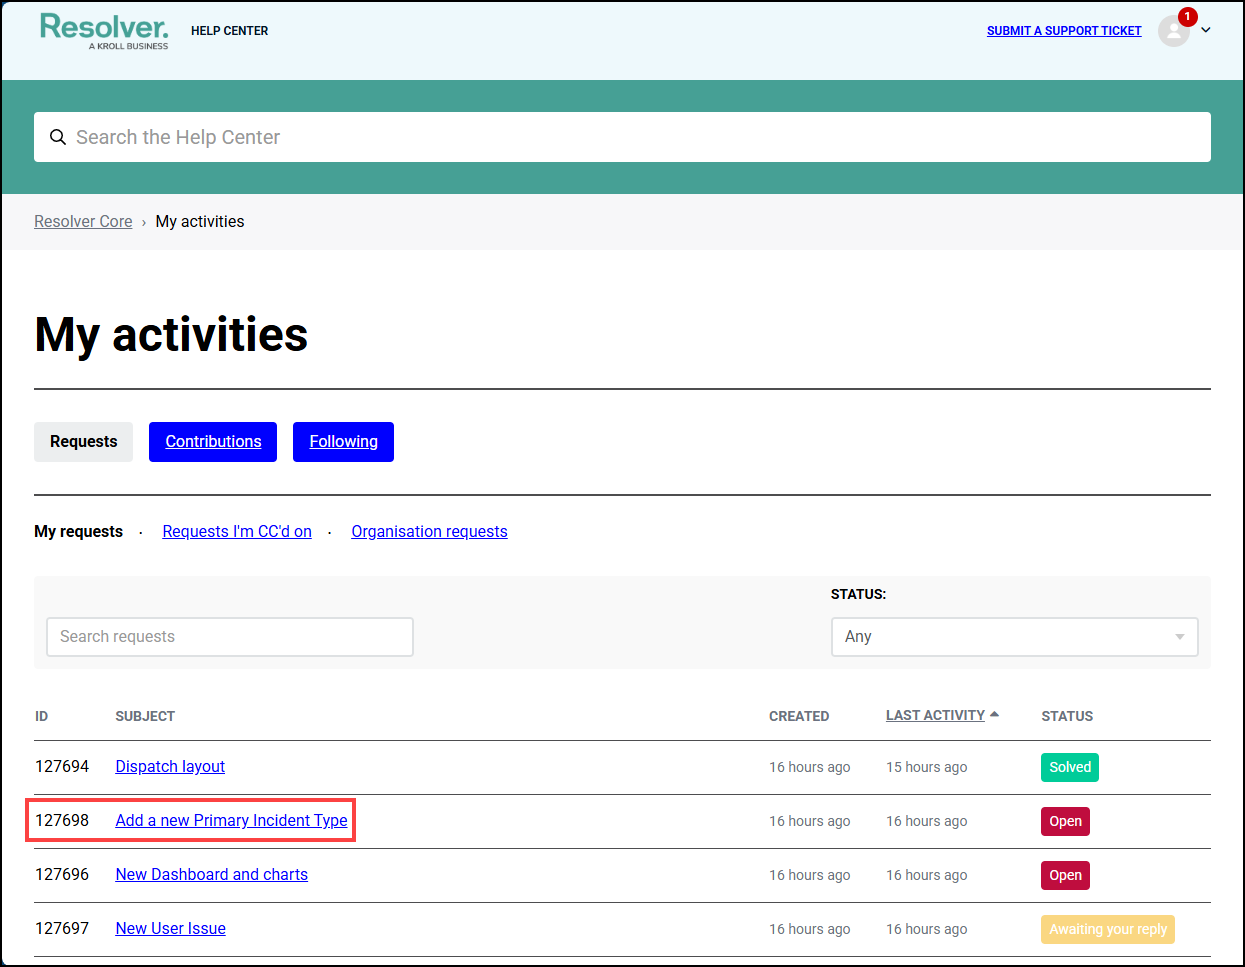1245x967 pixels.
Task: Open the Dispatch layout request
Action: [170, 767]
